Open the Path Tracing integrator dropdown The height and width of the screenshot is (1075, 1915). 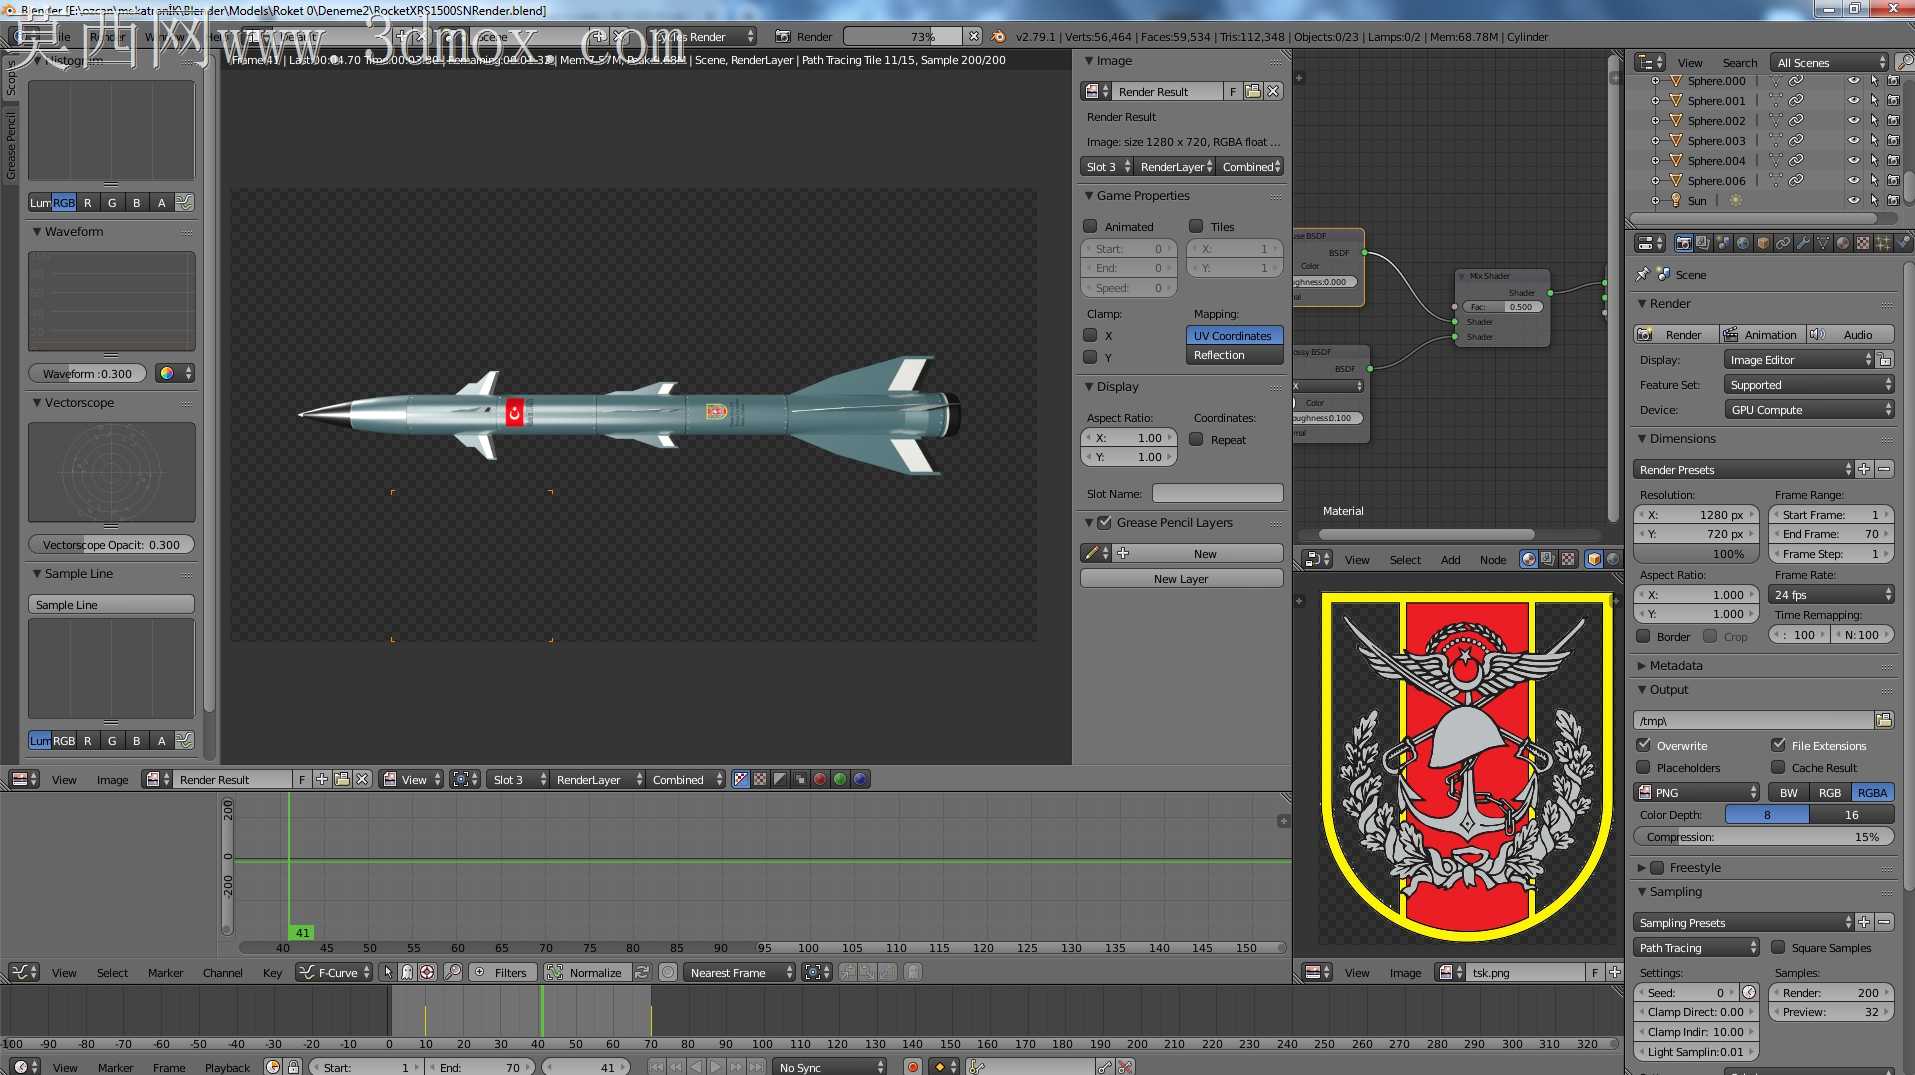click(1696, 948)
